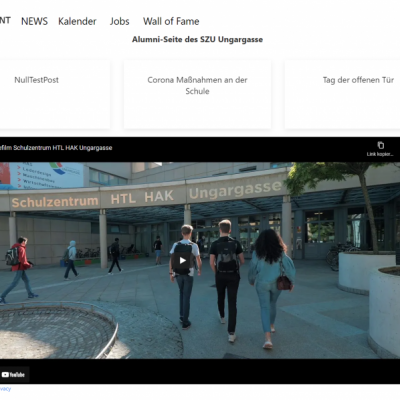Click the tree in the video frame
Viewport: 400px width, 400px height.
(x=343, y=193)
